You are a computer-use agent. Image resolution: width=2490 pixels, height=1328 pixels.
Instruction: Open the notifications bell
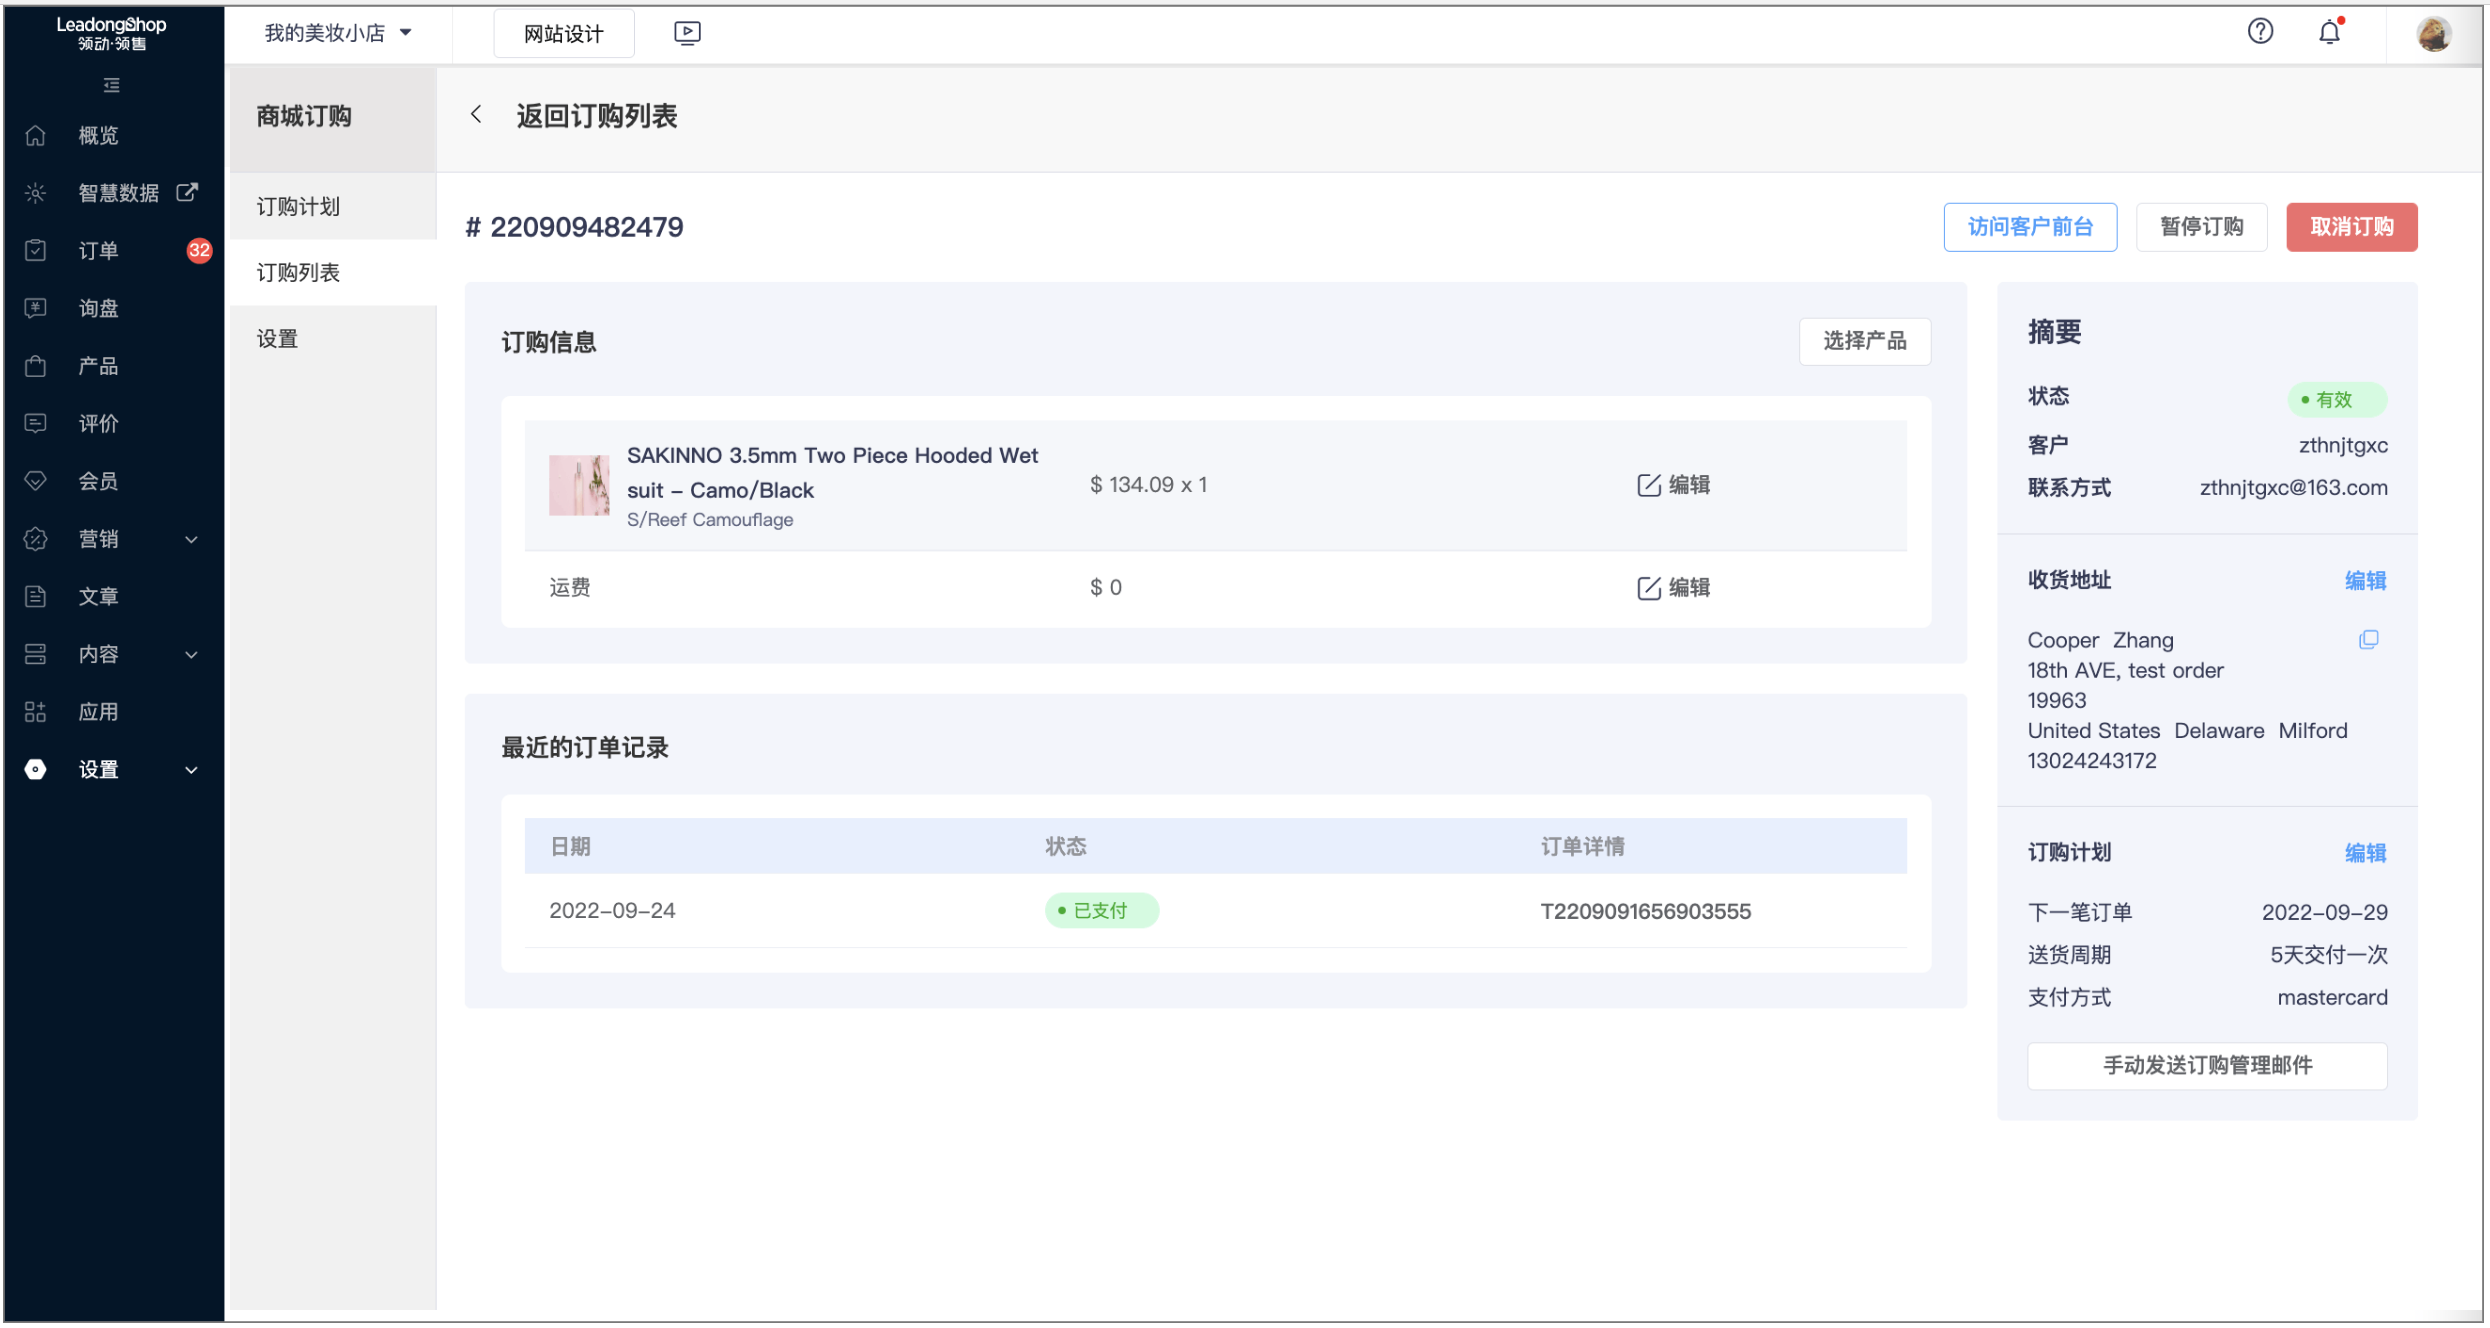(x=2329, y=32)
